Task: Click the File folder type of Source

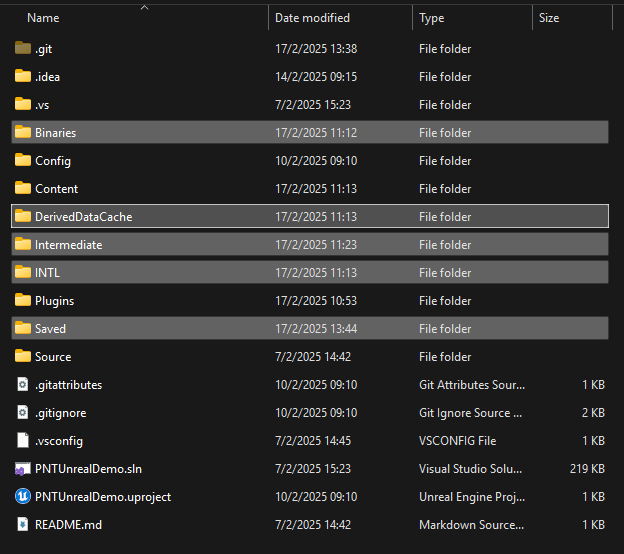Action: point(445,357)
